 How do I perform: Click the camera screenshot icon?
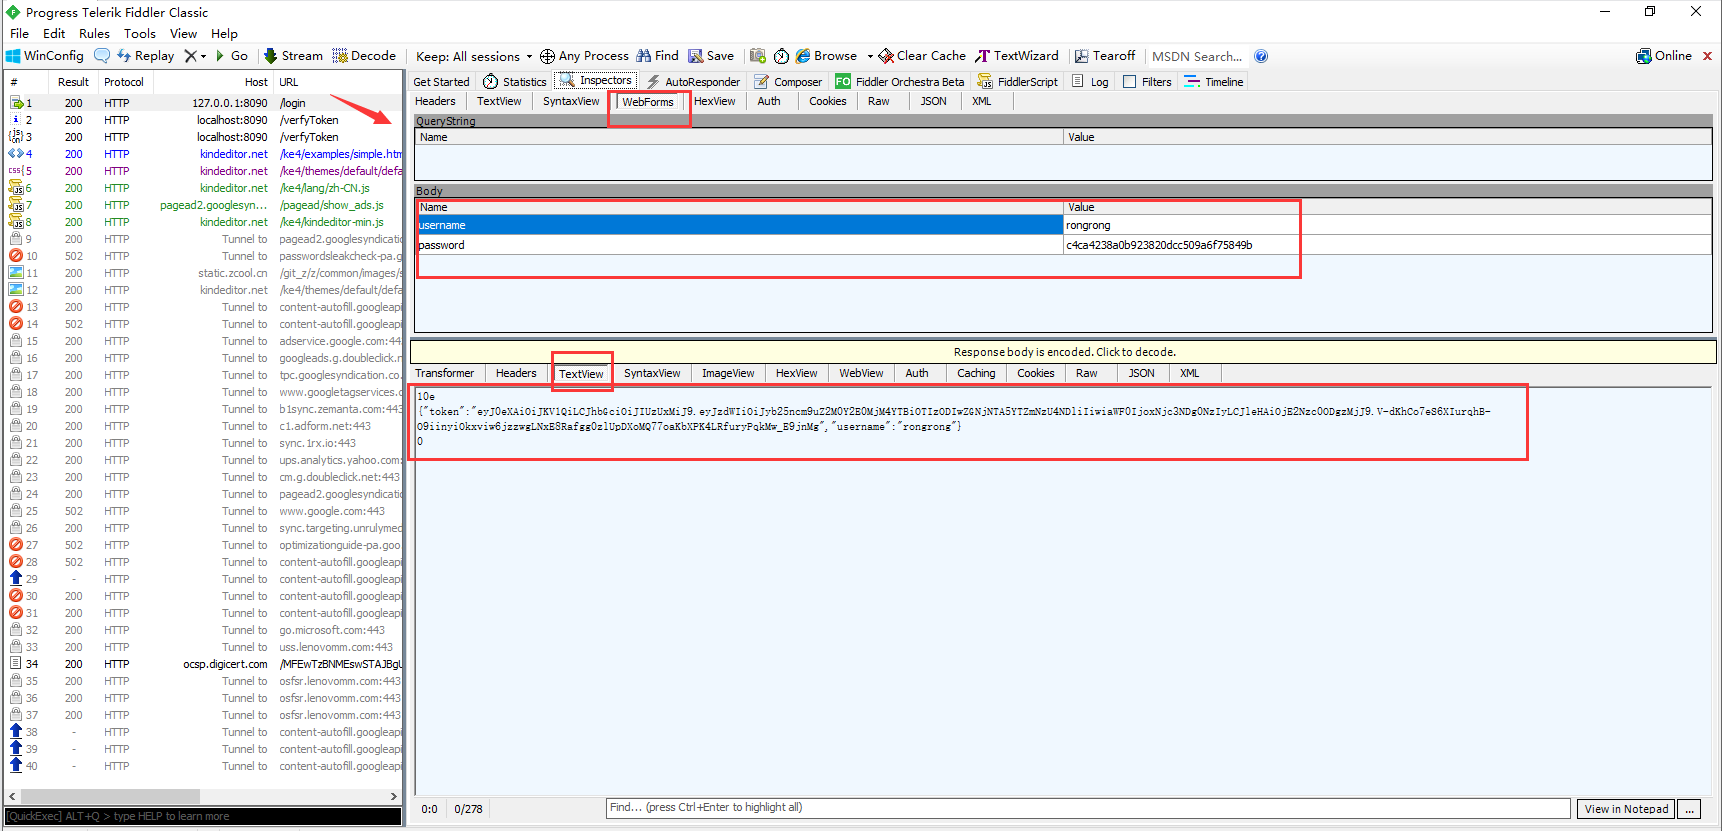tap(758, 56)
